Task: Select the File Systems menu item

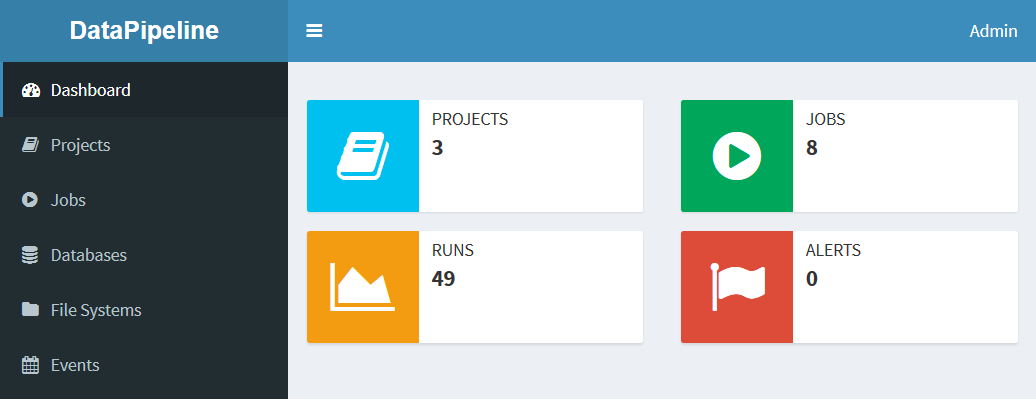Action: click(x=144, y=310)
